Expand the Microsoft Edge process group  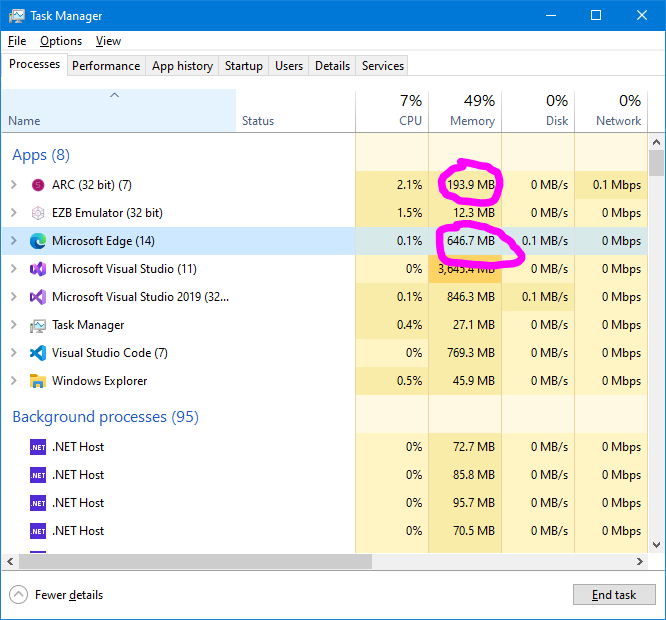(x=14, y=241)
